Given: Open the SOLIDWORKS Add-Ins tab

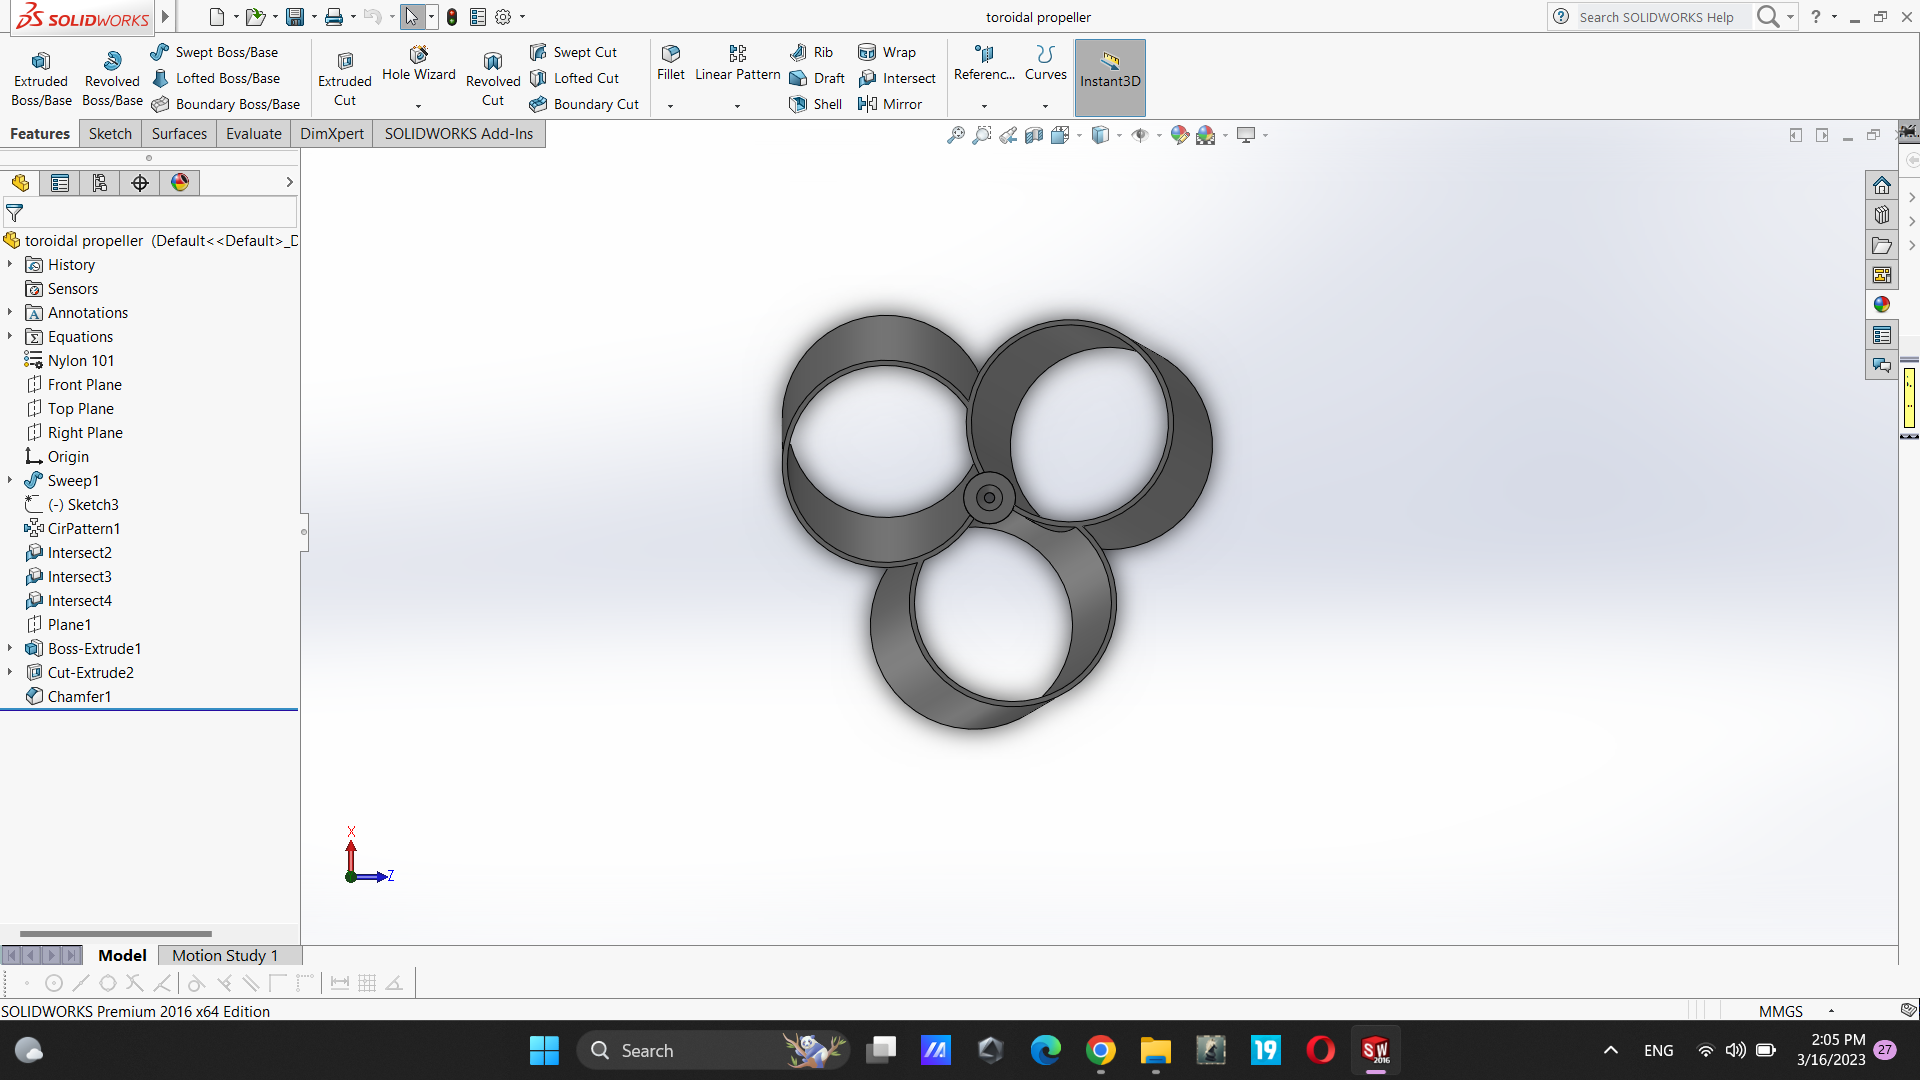Looking at the screenshot, I should (459, 134).
